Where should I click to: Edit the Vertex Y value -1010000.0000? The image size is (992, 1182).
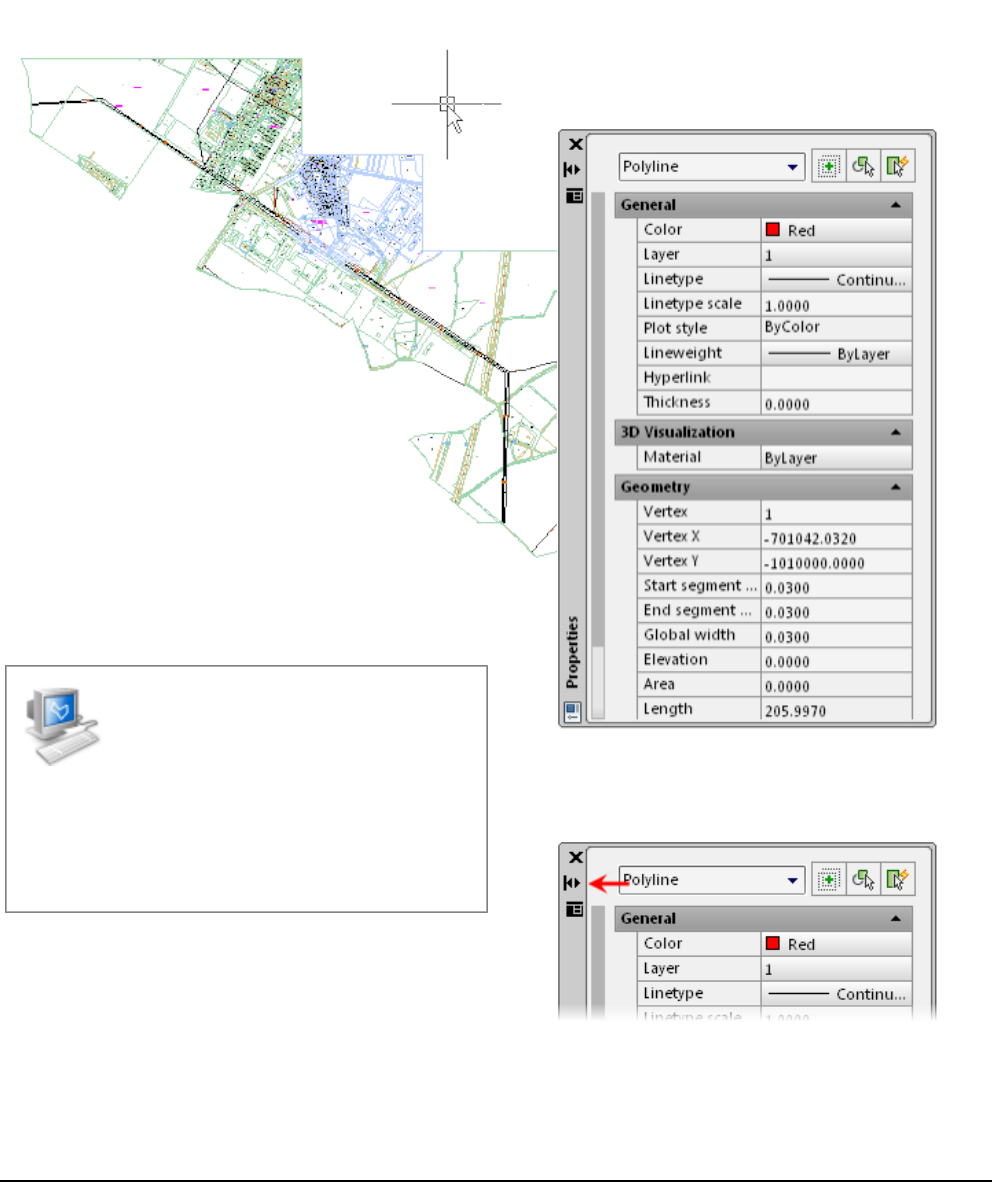click(x=836, y=562)
